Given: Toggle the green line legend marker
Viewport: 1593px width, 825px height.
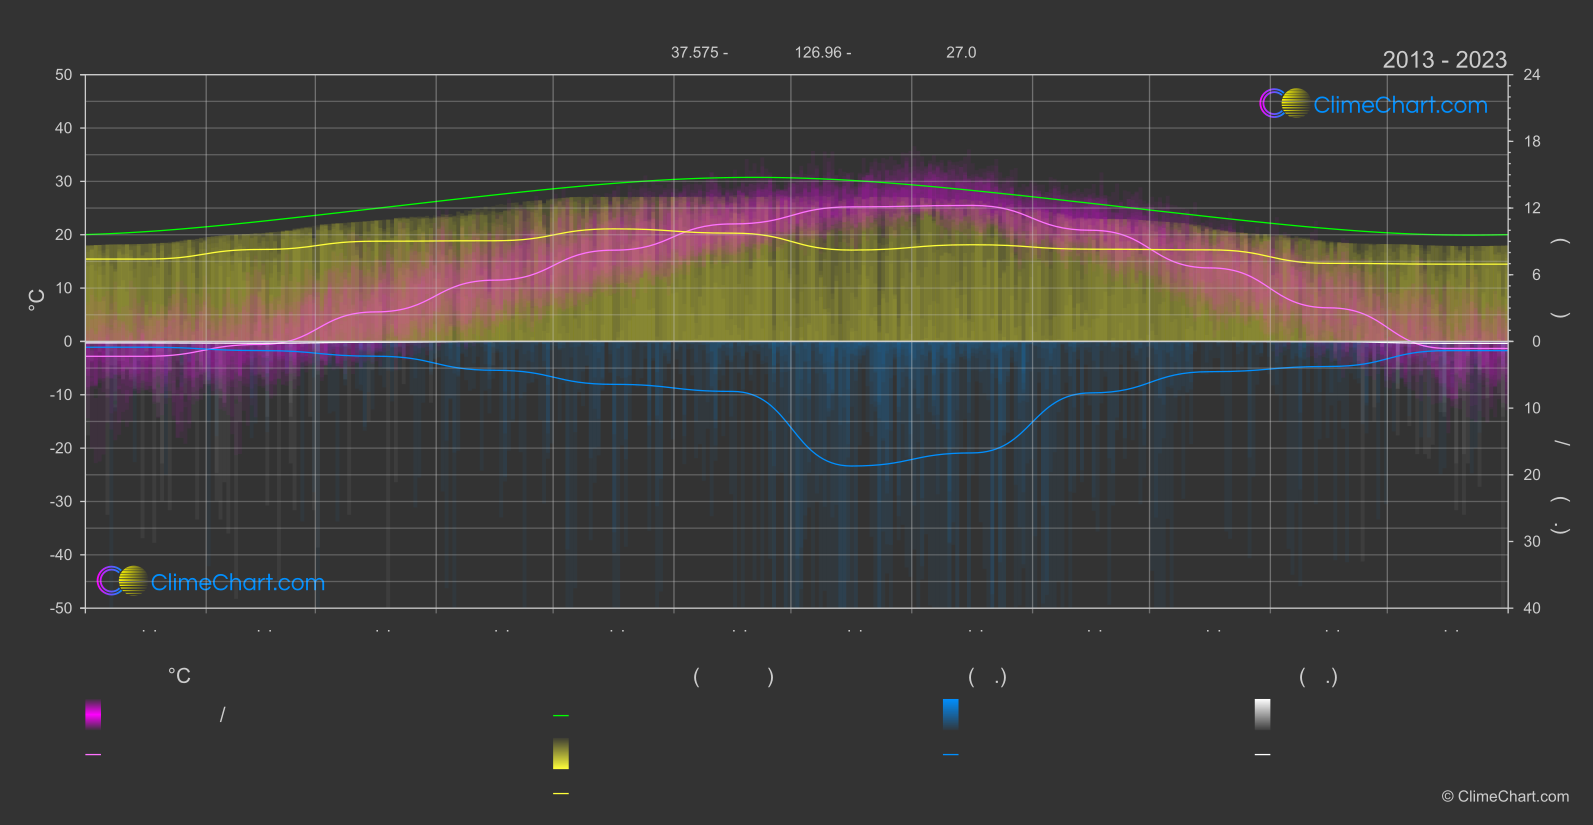Looking at the screenshot, I should point(561,716).
